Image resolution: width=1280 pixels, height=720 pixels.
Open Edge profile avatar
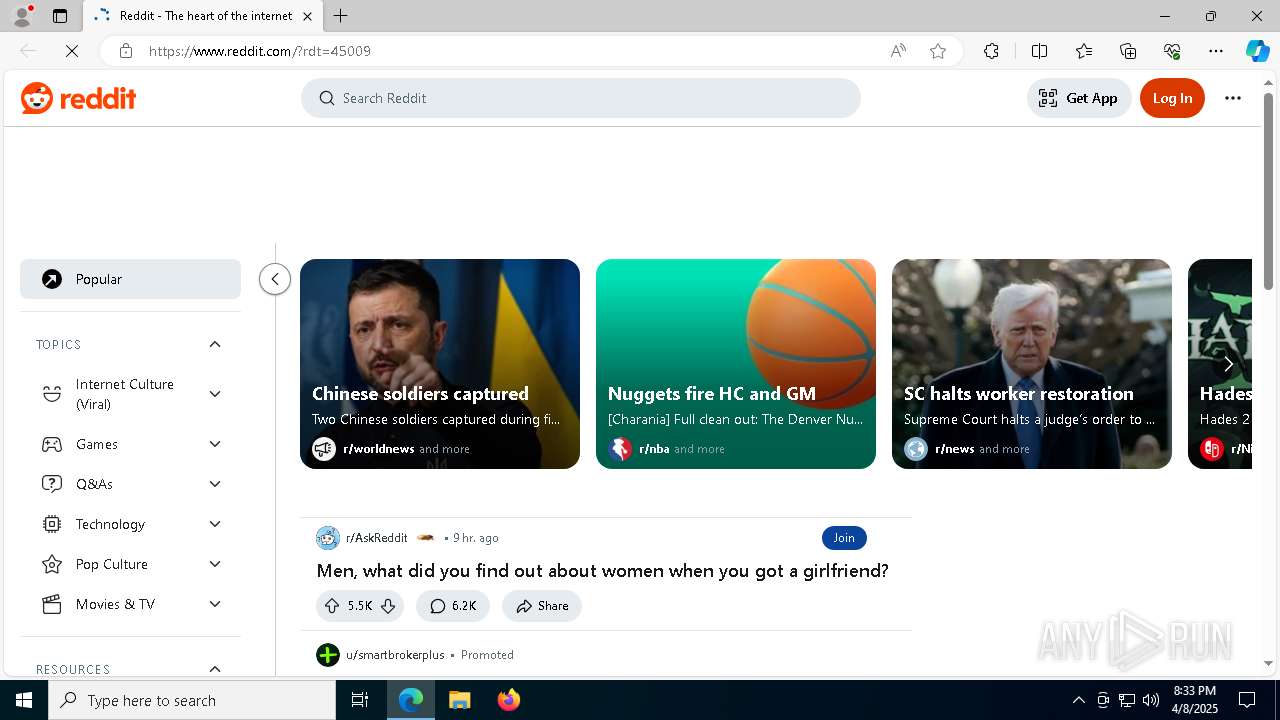(x=22, y=16)
